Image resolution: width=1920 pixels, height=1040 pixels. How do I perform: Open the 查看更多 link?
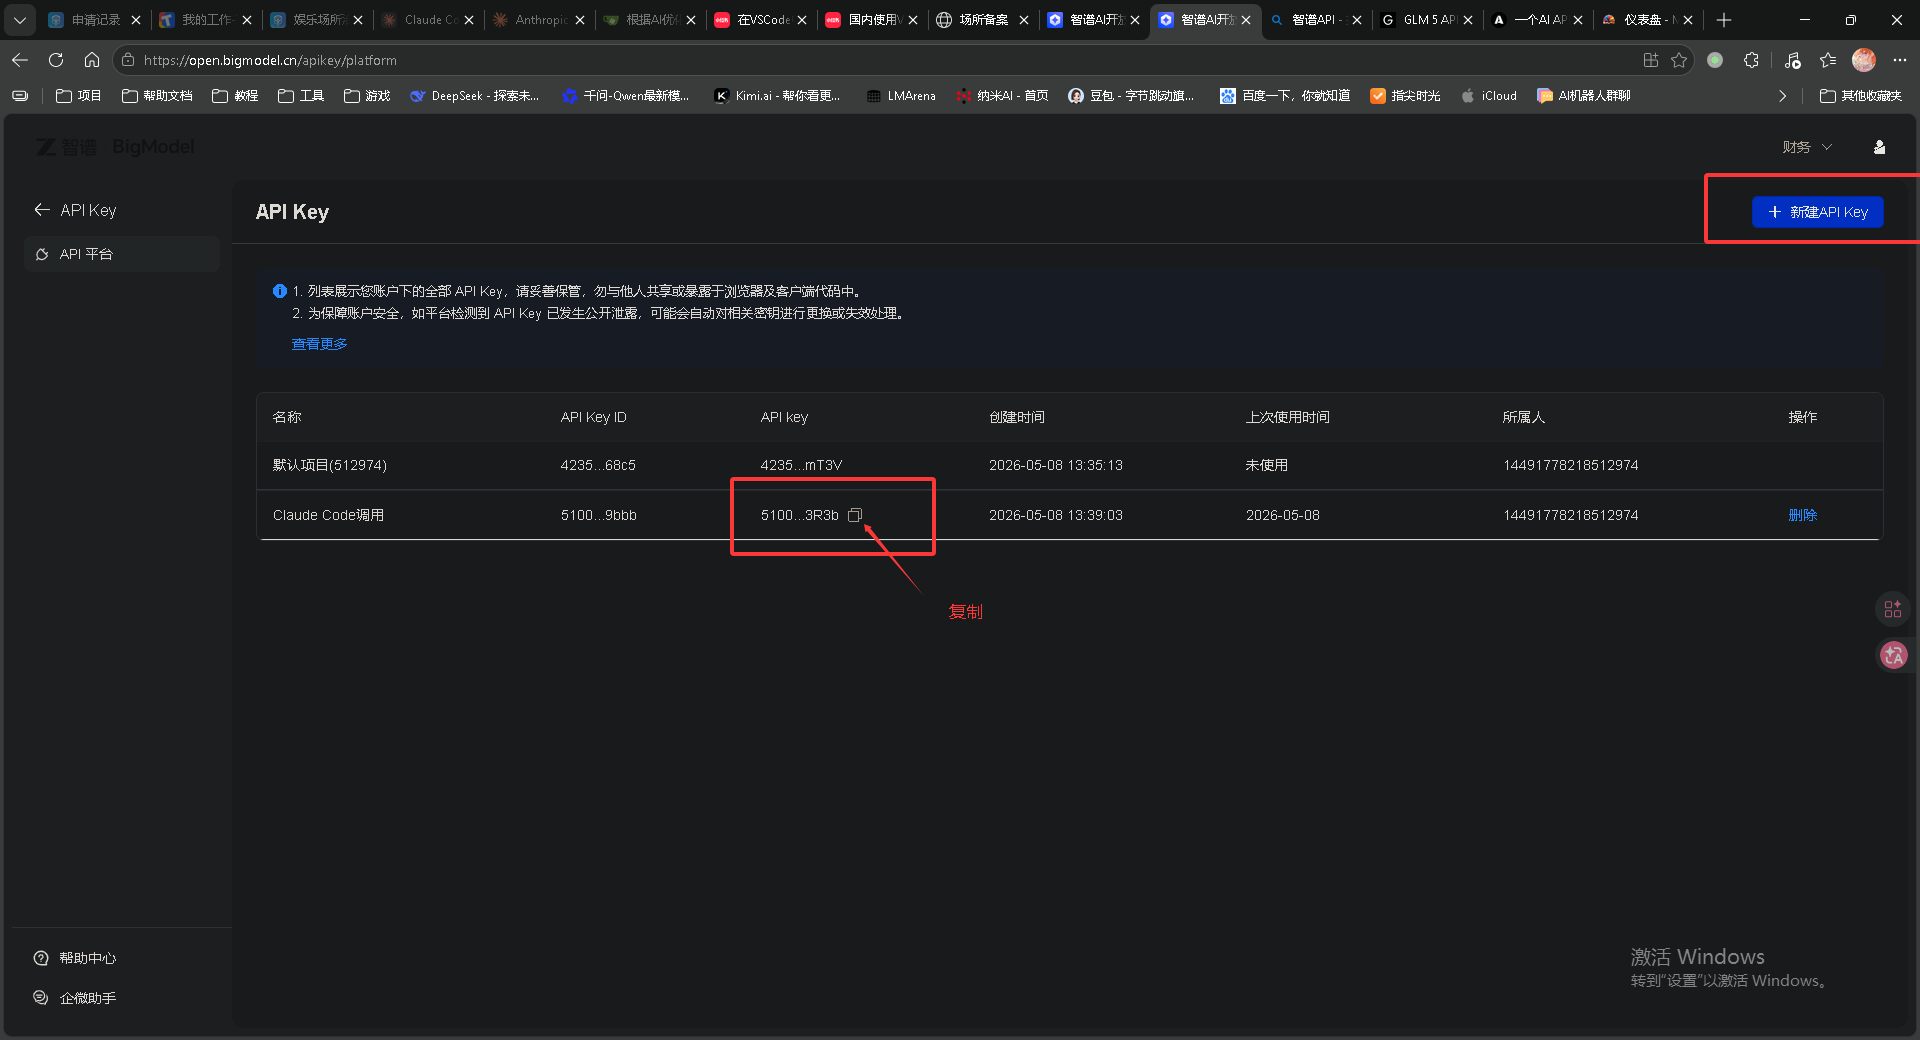pyautogui.click(x=319, y=344)
